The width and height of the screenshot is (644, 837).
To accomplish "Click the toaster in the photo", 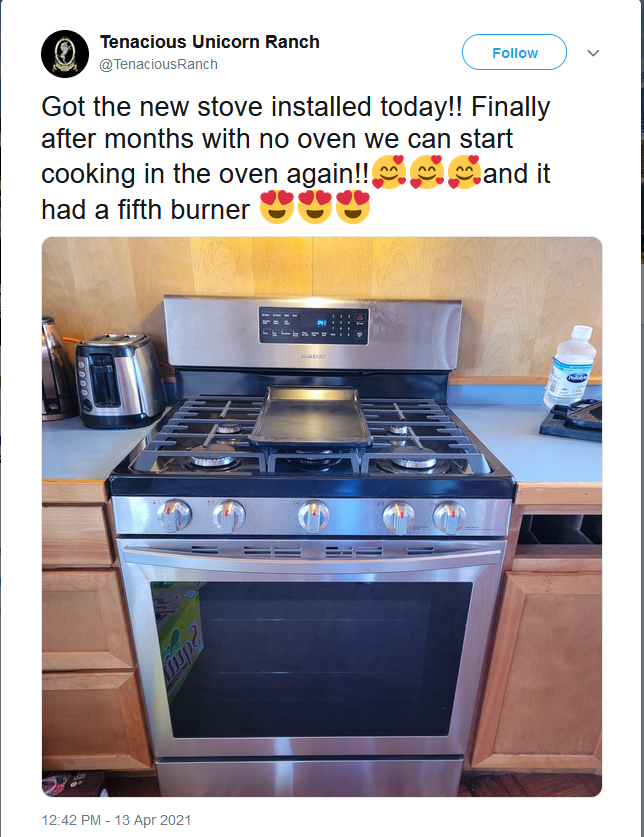I will 120,381.
